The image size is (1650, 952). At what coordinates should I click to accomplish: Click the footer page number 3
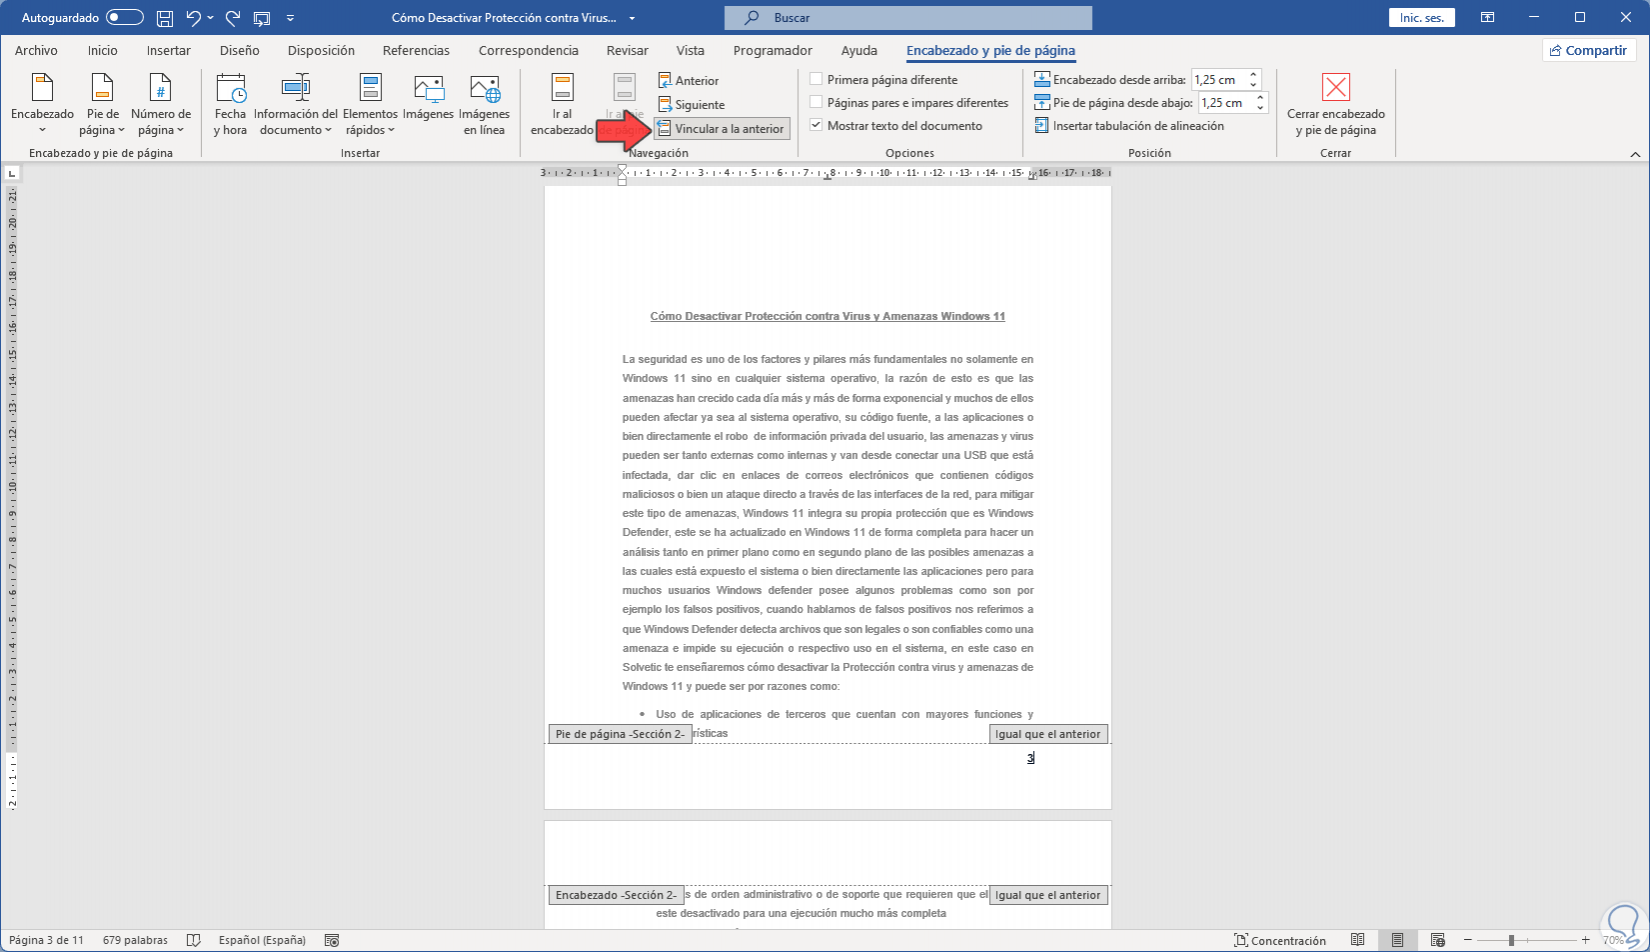tap(1030, 758)
